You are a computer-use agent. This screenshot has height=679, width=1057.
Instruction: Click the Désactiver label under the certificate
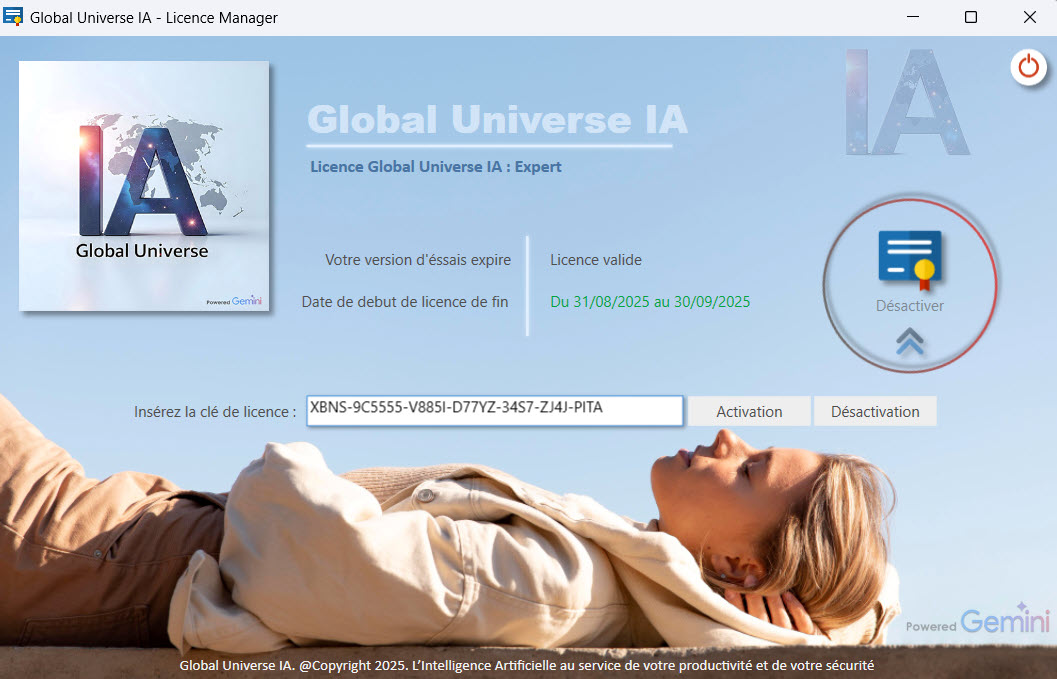pyautogui.click(x=909, y=306)
